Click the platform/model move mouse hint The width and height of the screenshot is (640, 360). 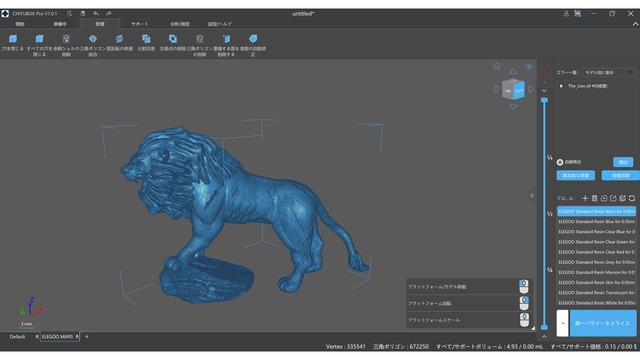pos(469,287)
